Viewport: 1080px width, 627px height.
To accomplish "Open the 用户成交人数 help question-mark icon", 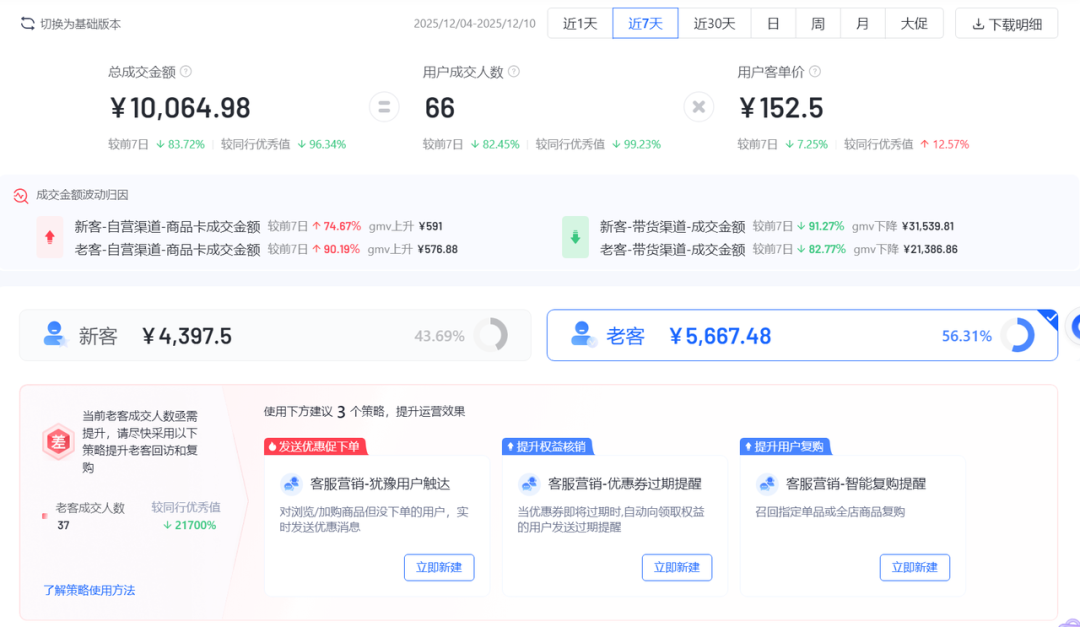I will point(514,72).
